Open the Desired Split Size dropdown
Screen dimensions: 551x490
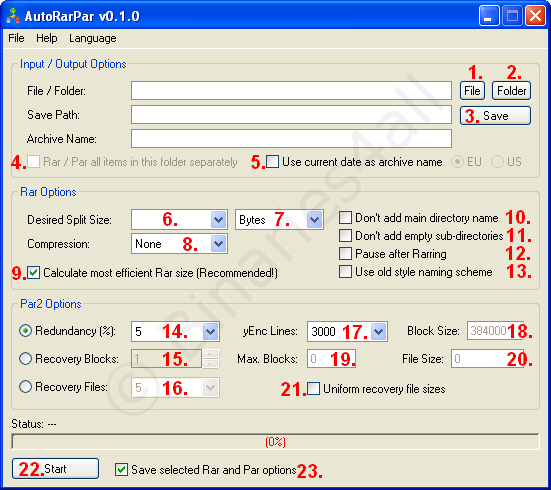[218, 220]
